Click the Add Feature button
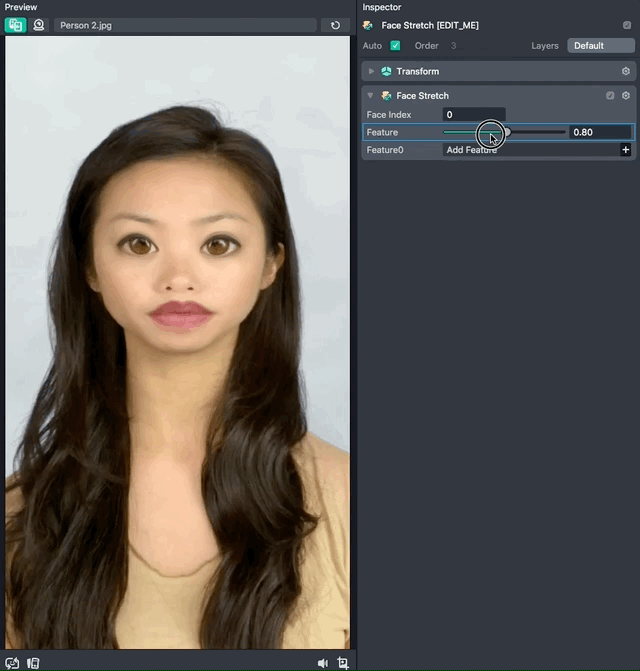Screen dimensions: 640x671 tap(530, 150)
